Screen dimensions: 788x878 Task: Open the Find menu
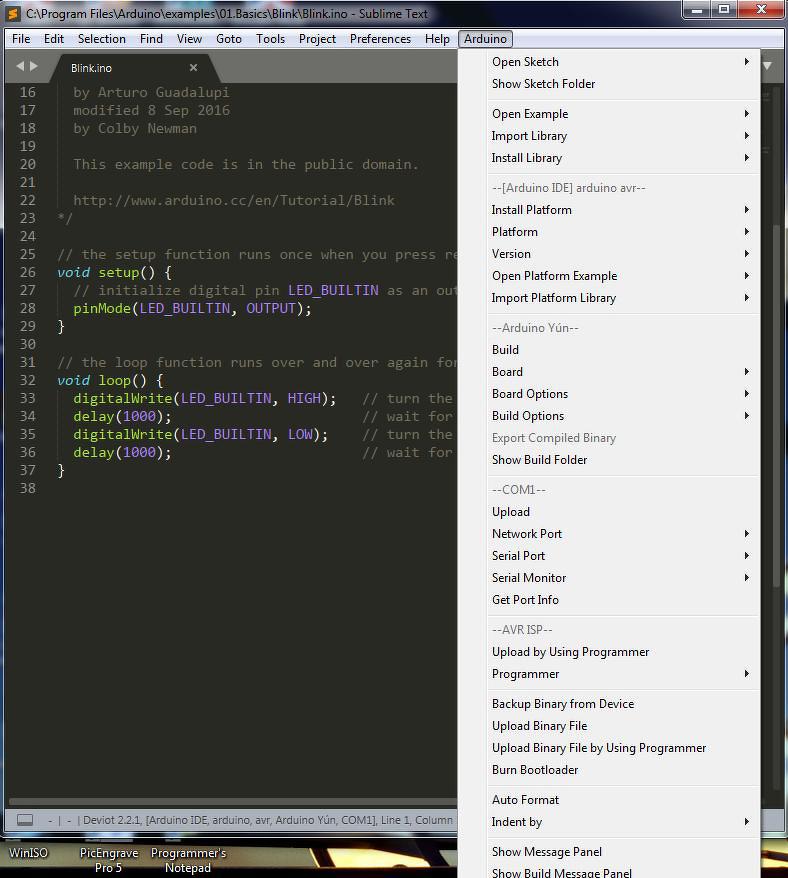151,39
